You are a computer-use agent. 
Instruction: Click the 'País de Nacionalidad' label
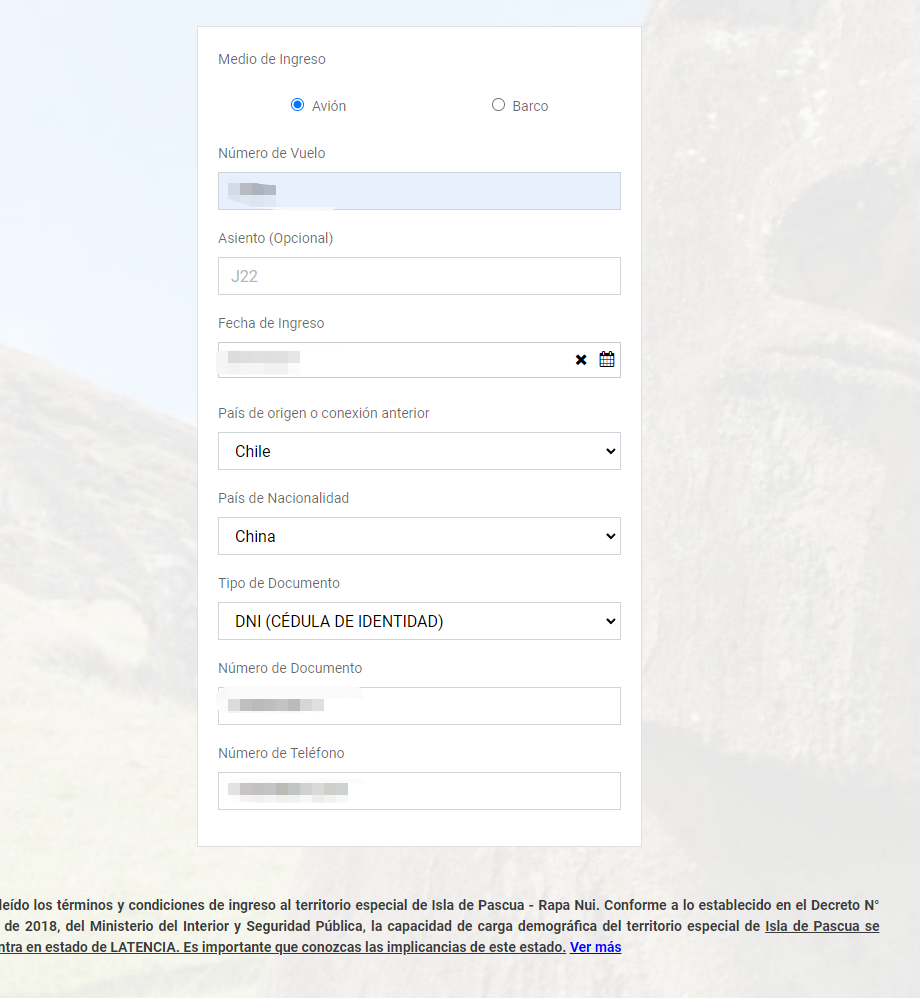click(283, 498)
